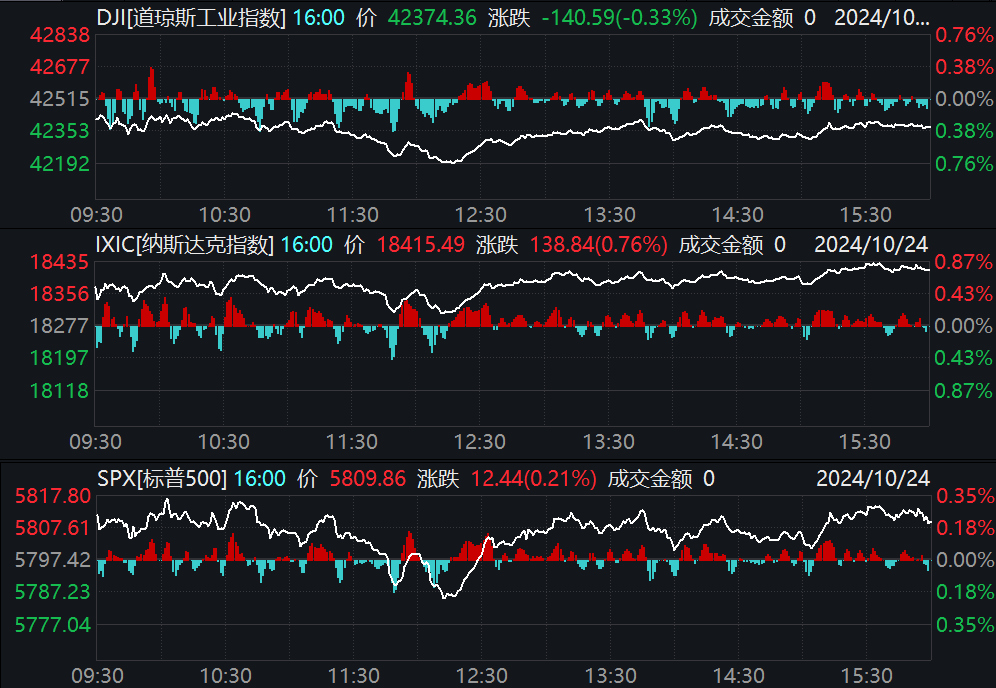Click 09:30 on the DJI time axis
Image resolution: width=996 pixels, height=688 pixels.
96,215
